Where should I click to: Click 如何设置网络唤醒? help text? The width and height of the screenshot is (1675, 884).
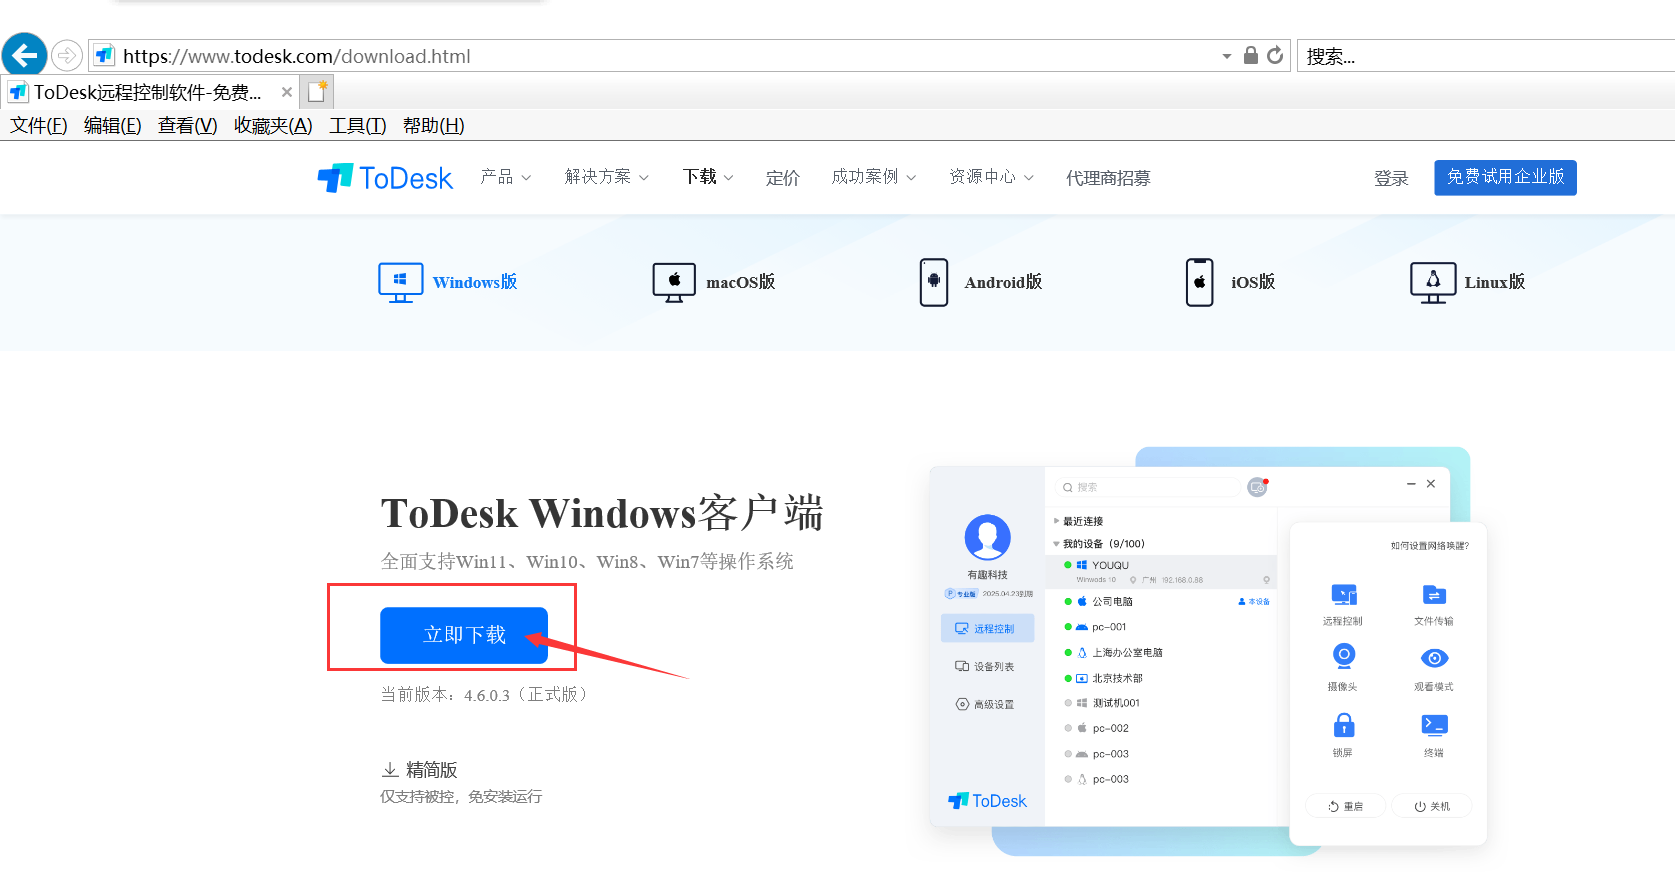point(1429,546)
